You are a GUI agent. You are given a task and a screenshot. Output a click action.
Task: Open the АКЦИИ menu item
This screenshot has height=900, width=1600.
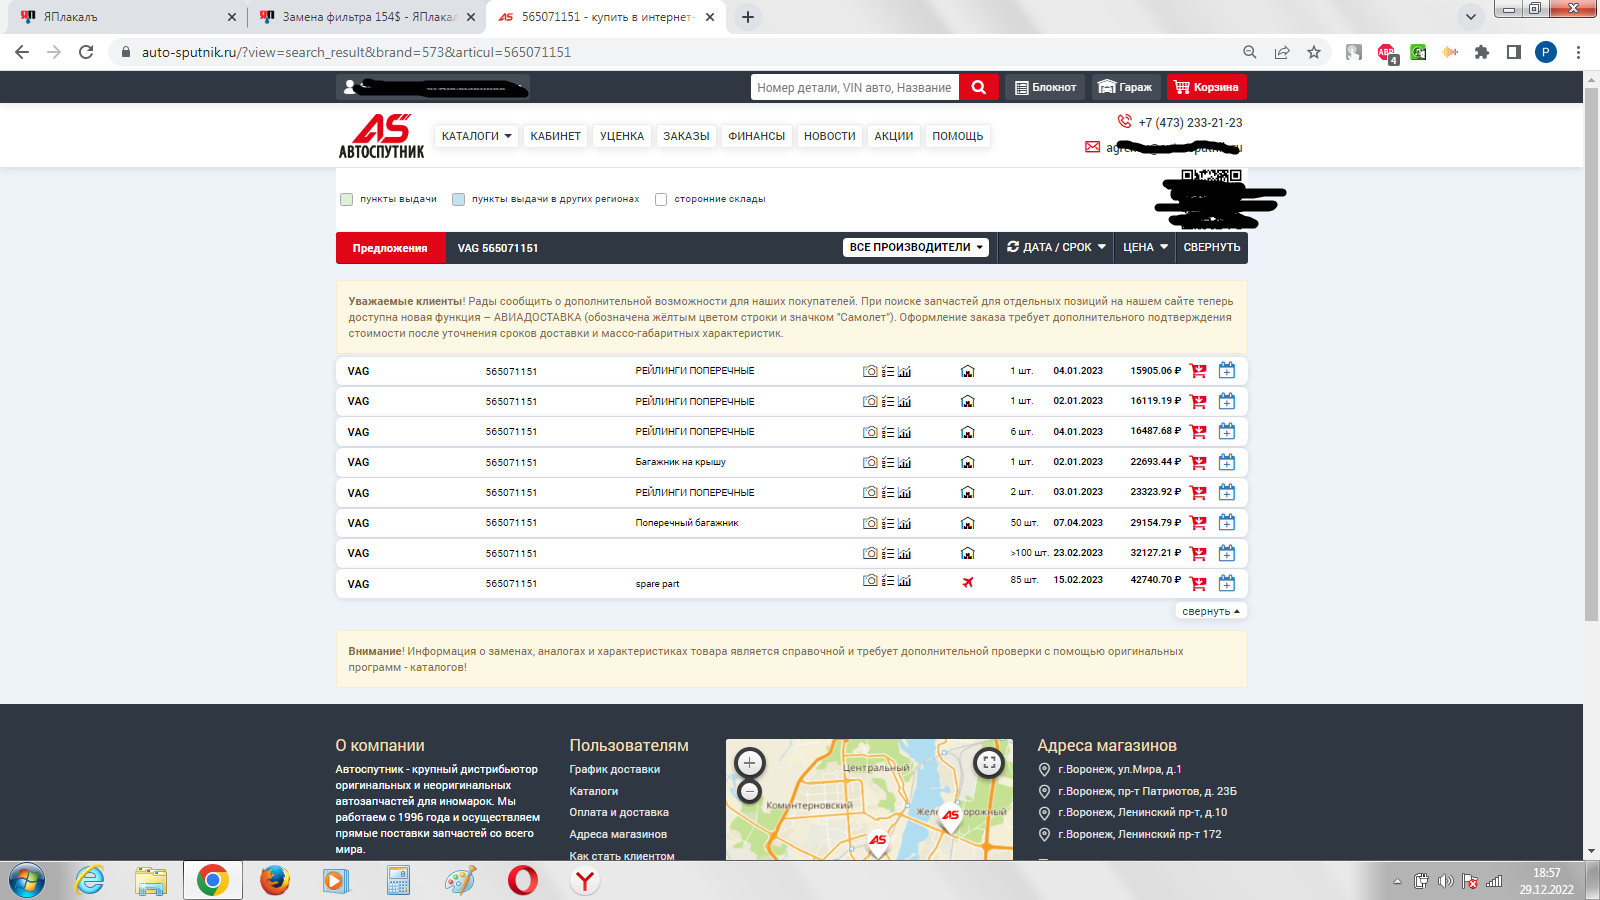coord(894,136)
